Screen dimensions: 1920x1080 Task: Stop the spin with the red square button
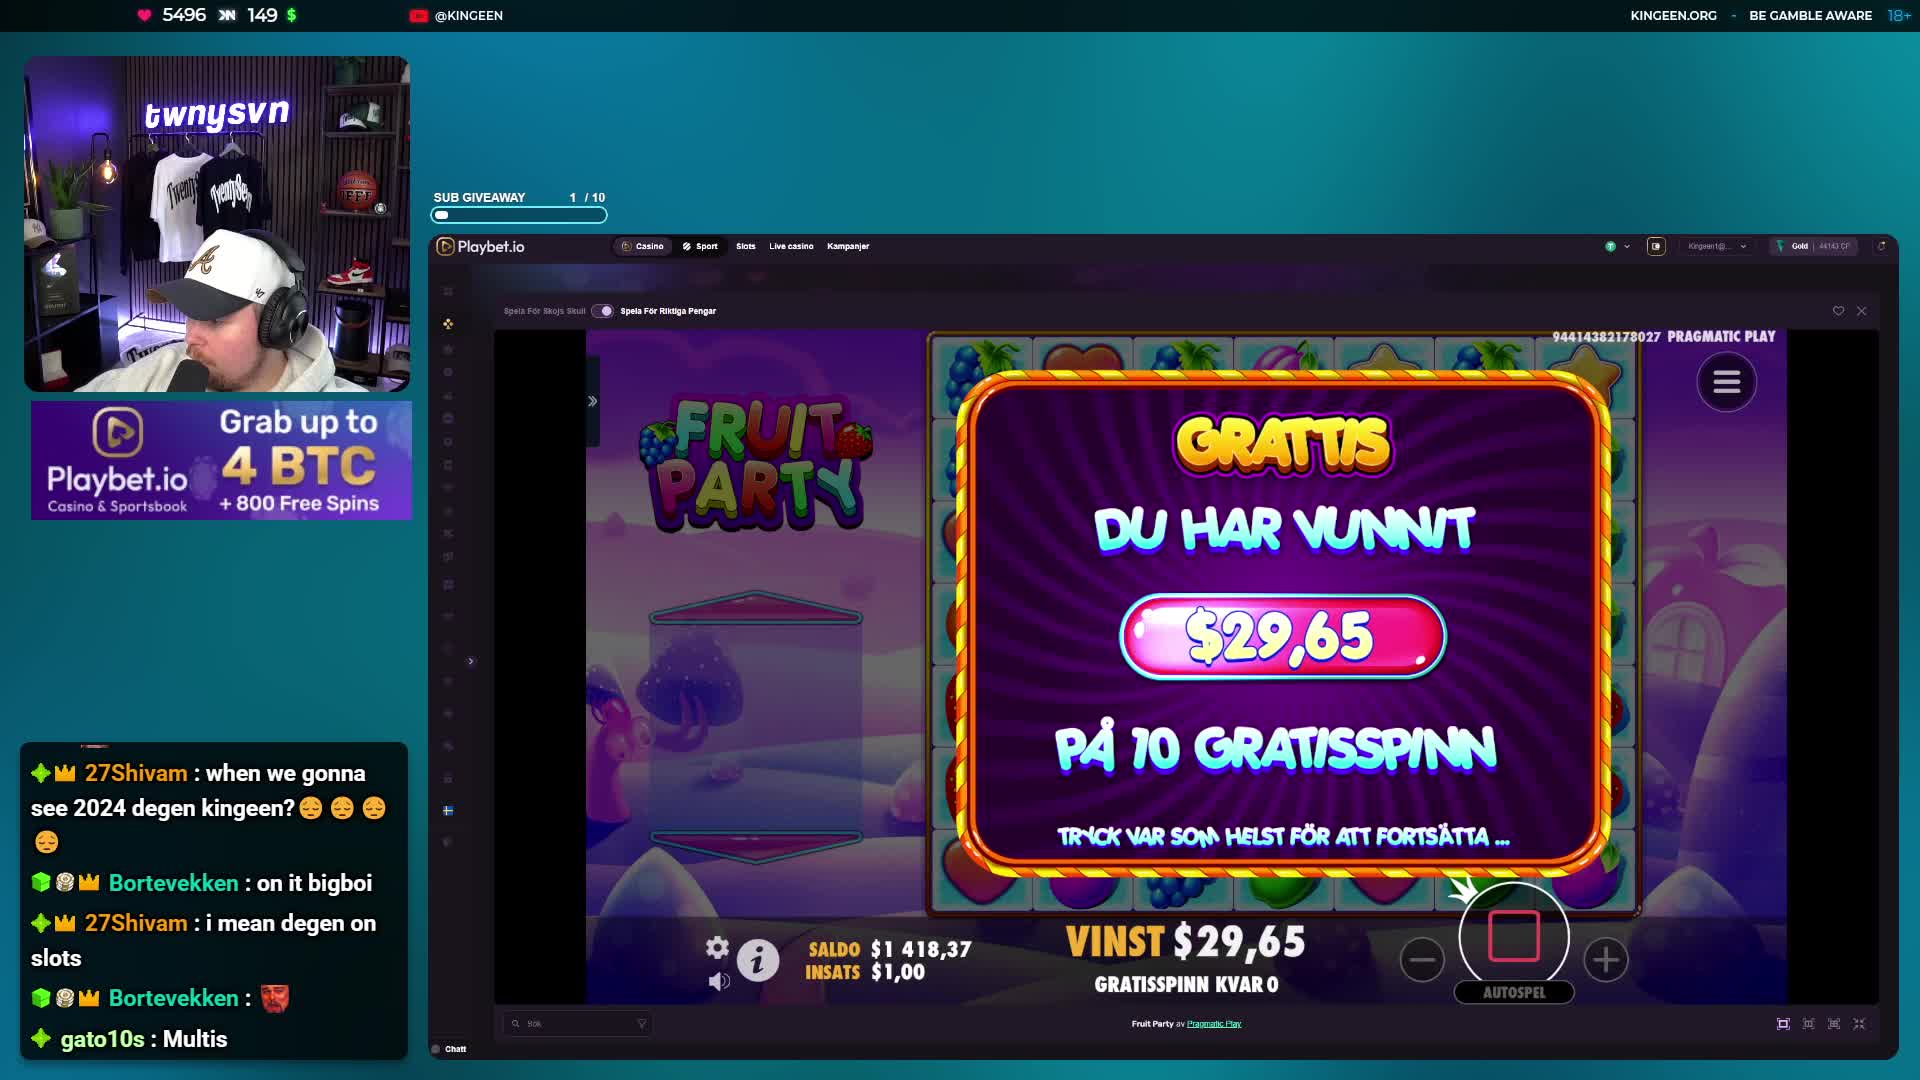tap(1514, 936)
